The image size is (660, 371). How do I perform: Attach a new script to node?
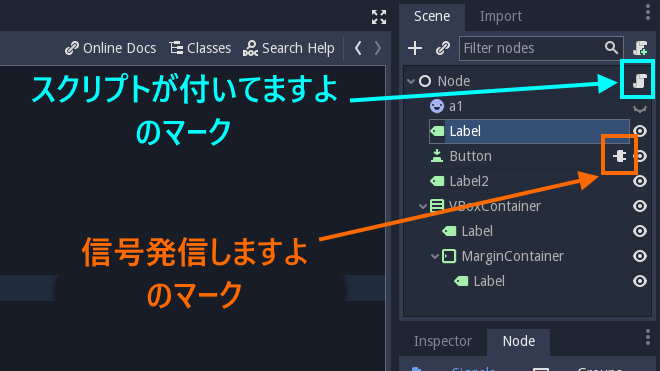(640, 48)
